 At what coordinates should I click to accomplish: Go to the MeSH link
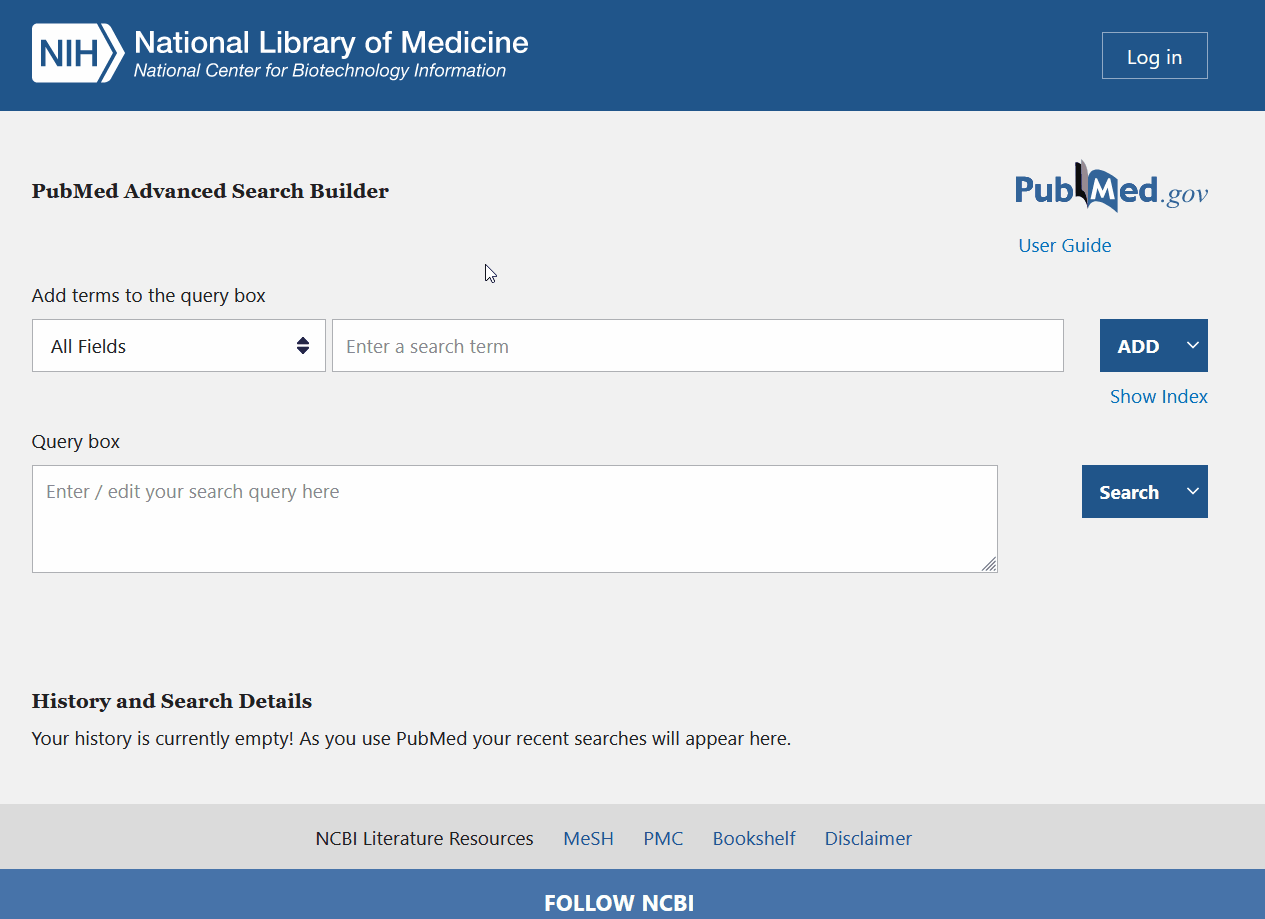588,839
